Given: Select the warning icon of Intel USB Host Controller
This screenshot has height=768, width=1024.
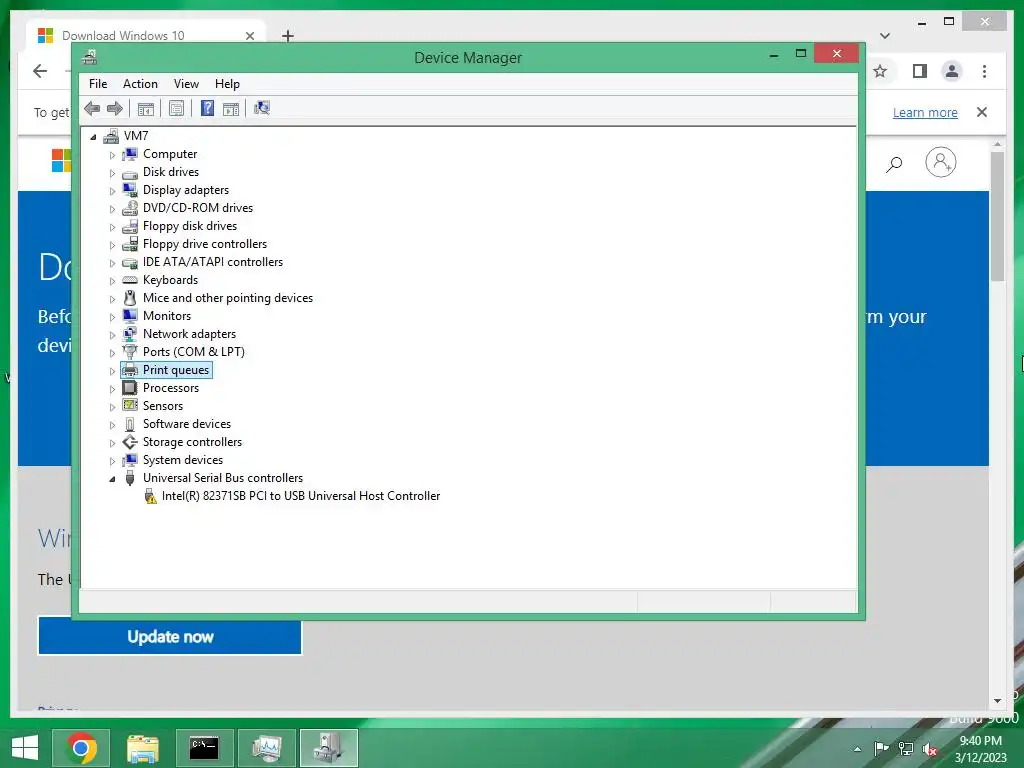Looking at the screenshot, I should pyautogui.click(x=150, y=496).
